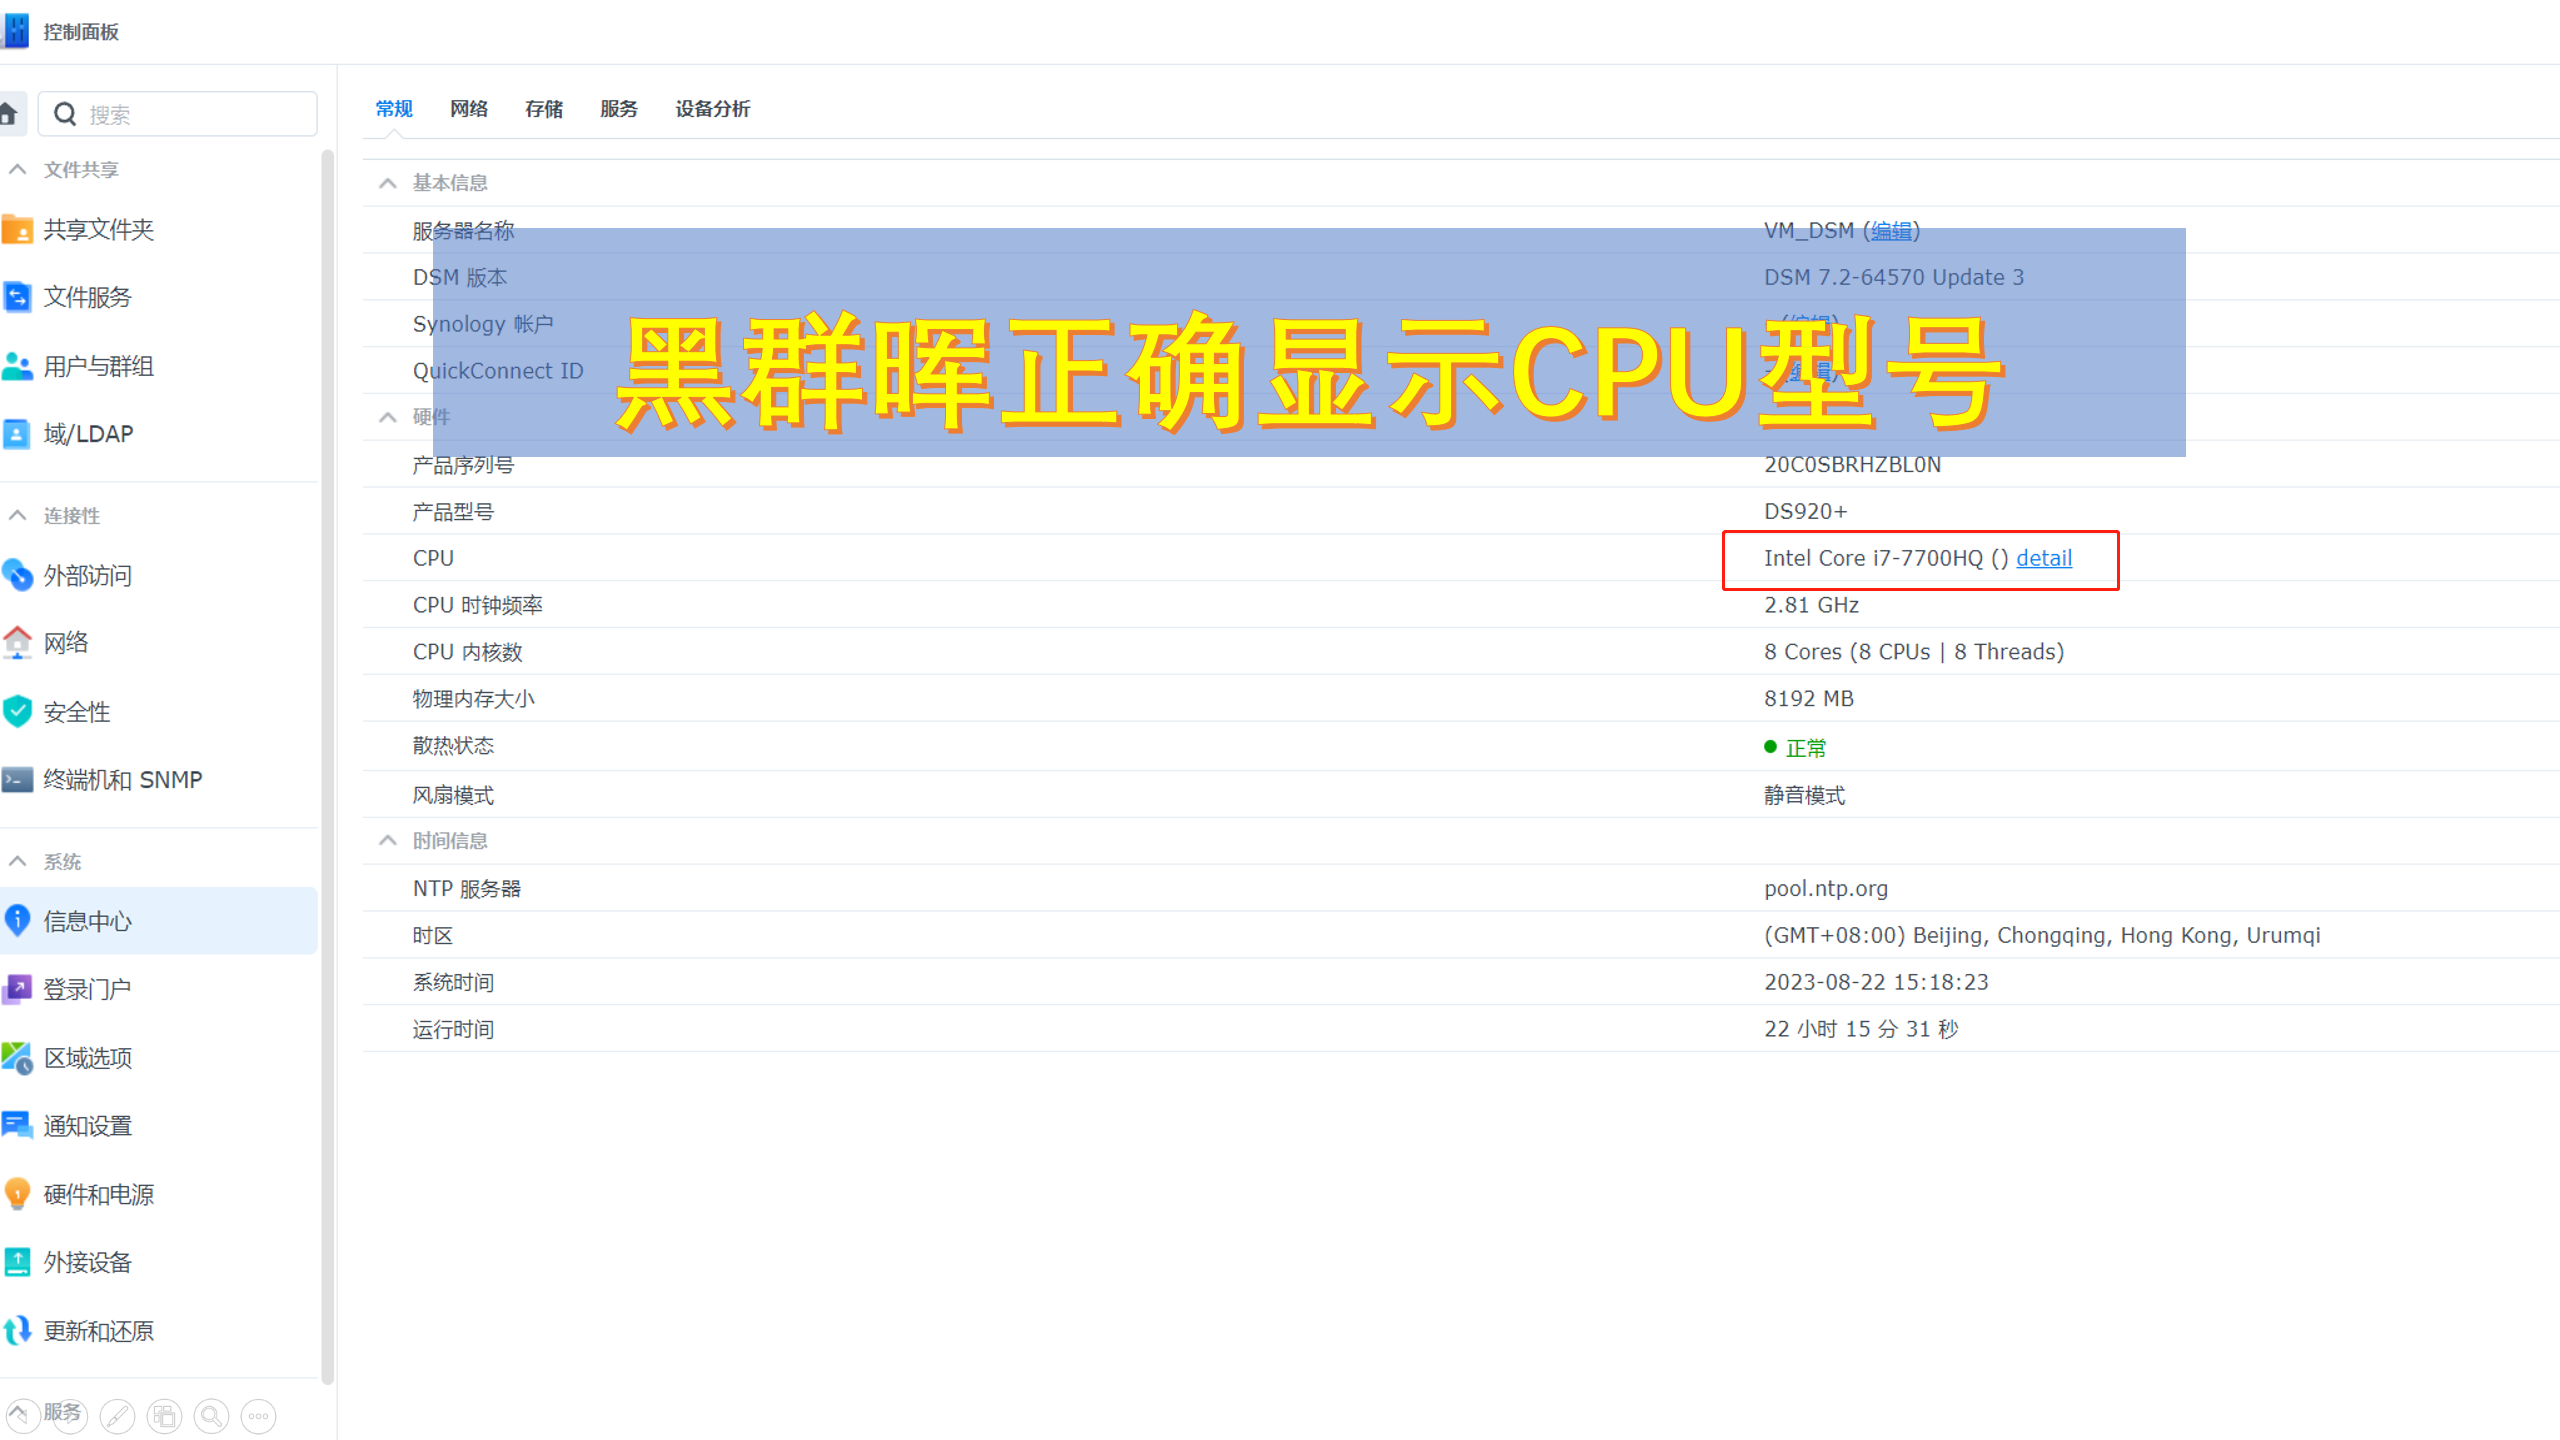Click the magnifier icon in search box
The image size is (2560, 1440).
pos(65,114)
